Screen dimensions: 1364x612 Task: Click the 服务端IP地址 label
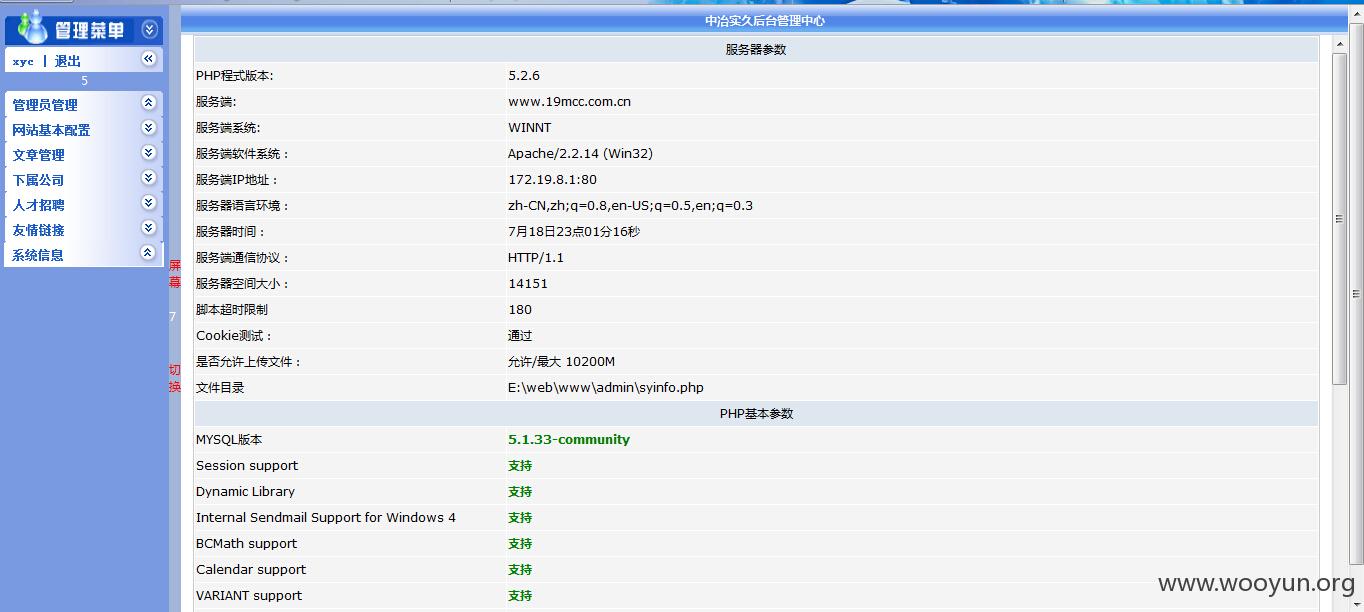(x=237, y=180)
